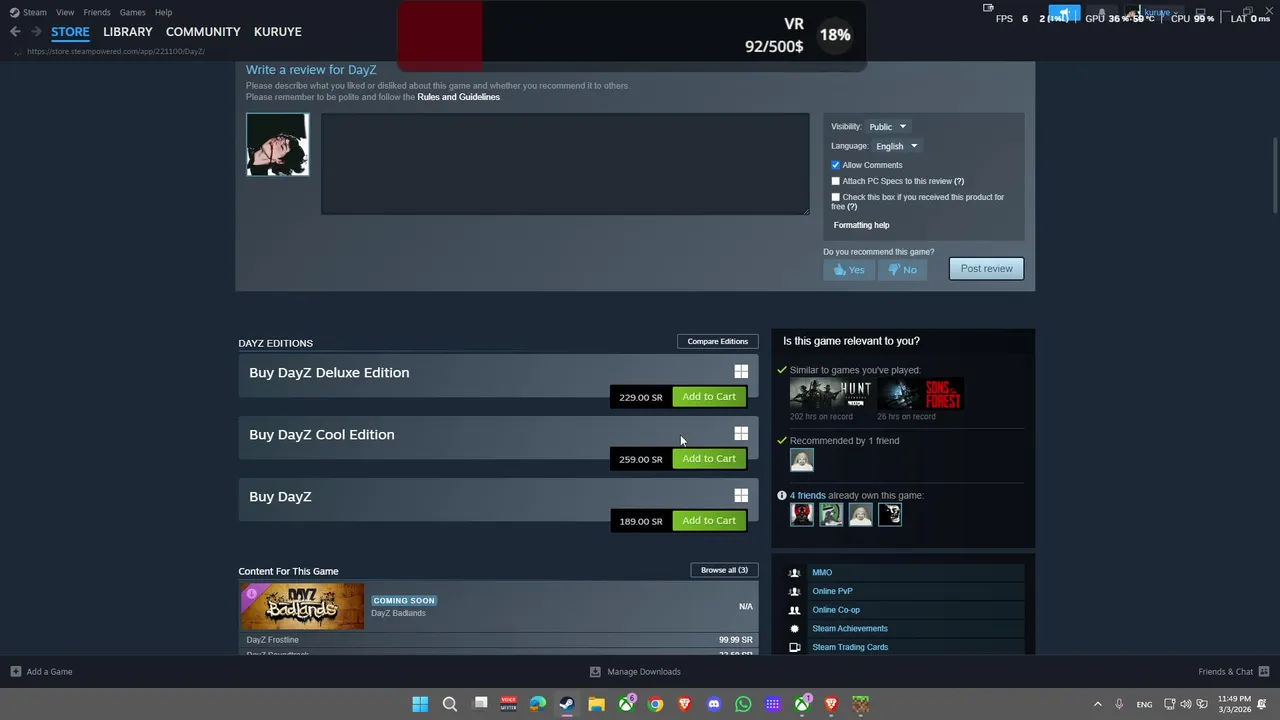This screenshot has height=720, width=1280.
Task: Click Browse all (3) content
Action: pos(724,570)
